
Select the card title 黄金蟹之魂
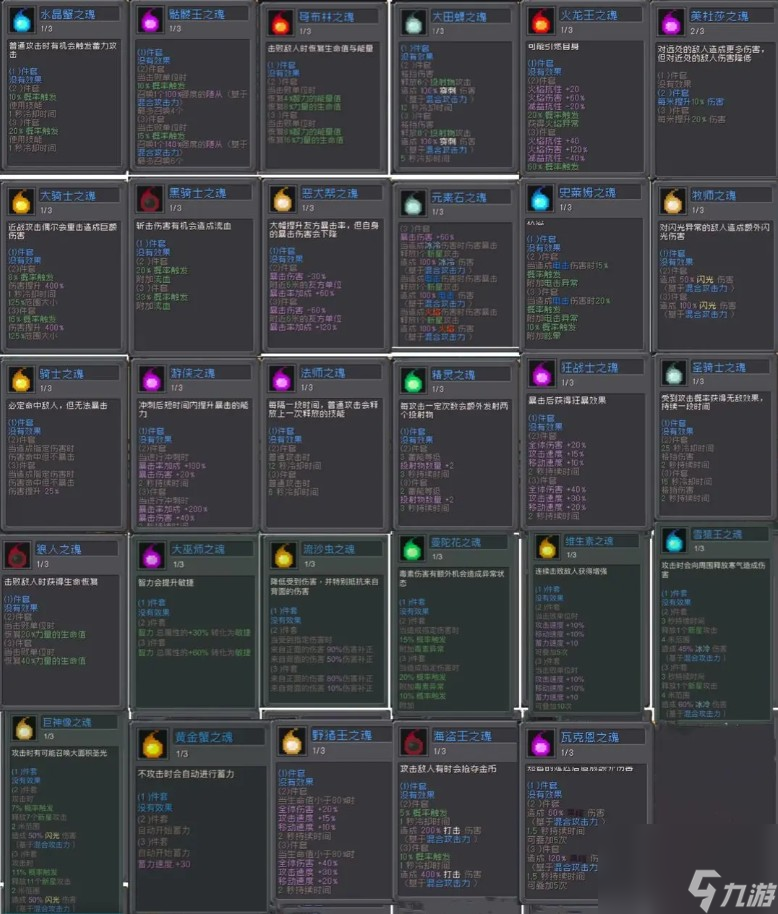pos(204,737)
